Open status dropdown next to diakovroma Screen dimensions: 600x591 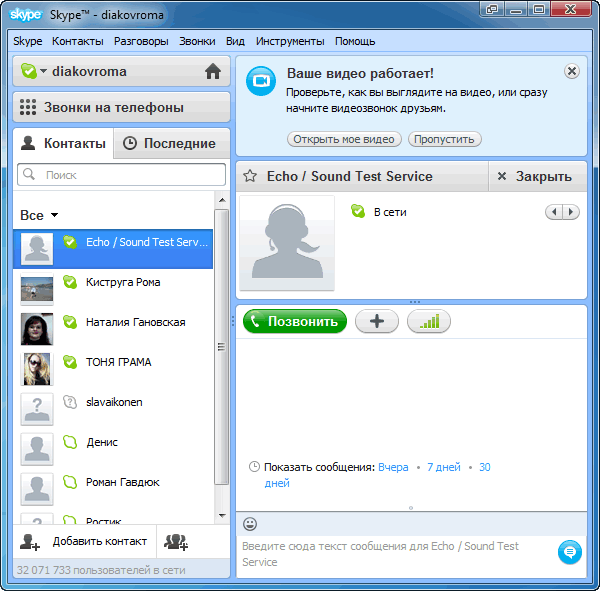43,71
